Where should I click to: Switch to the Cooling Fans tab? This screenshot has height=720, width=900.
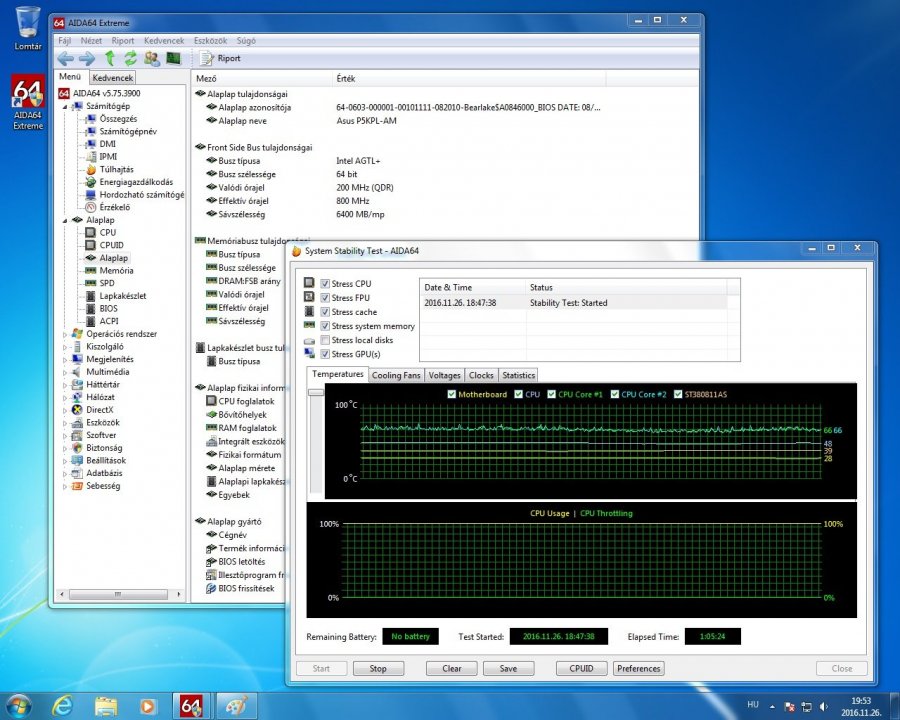[397, 375]
